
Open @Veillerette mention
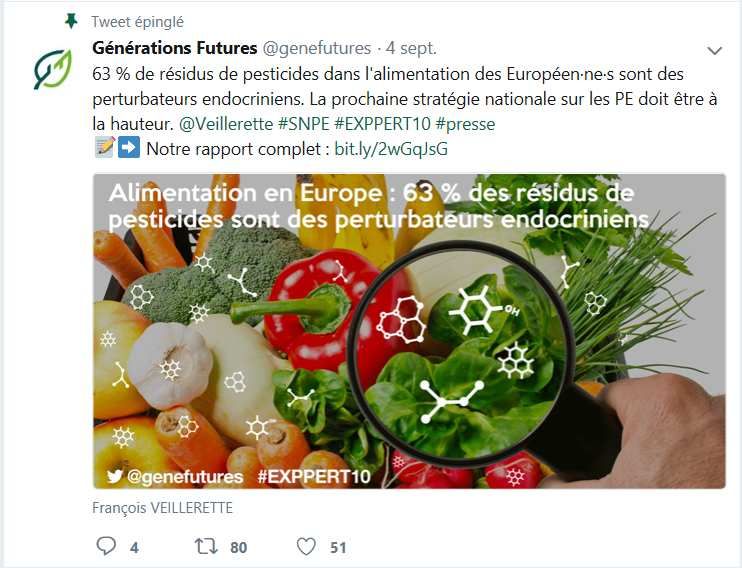226,124
